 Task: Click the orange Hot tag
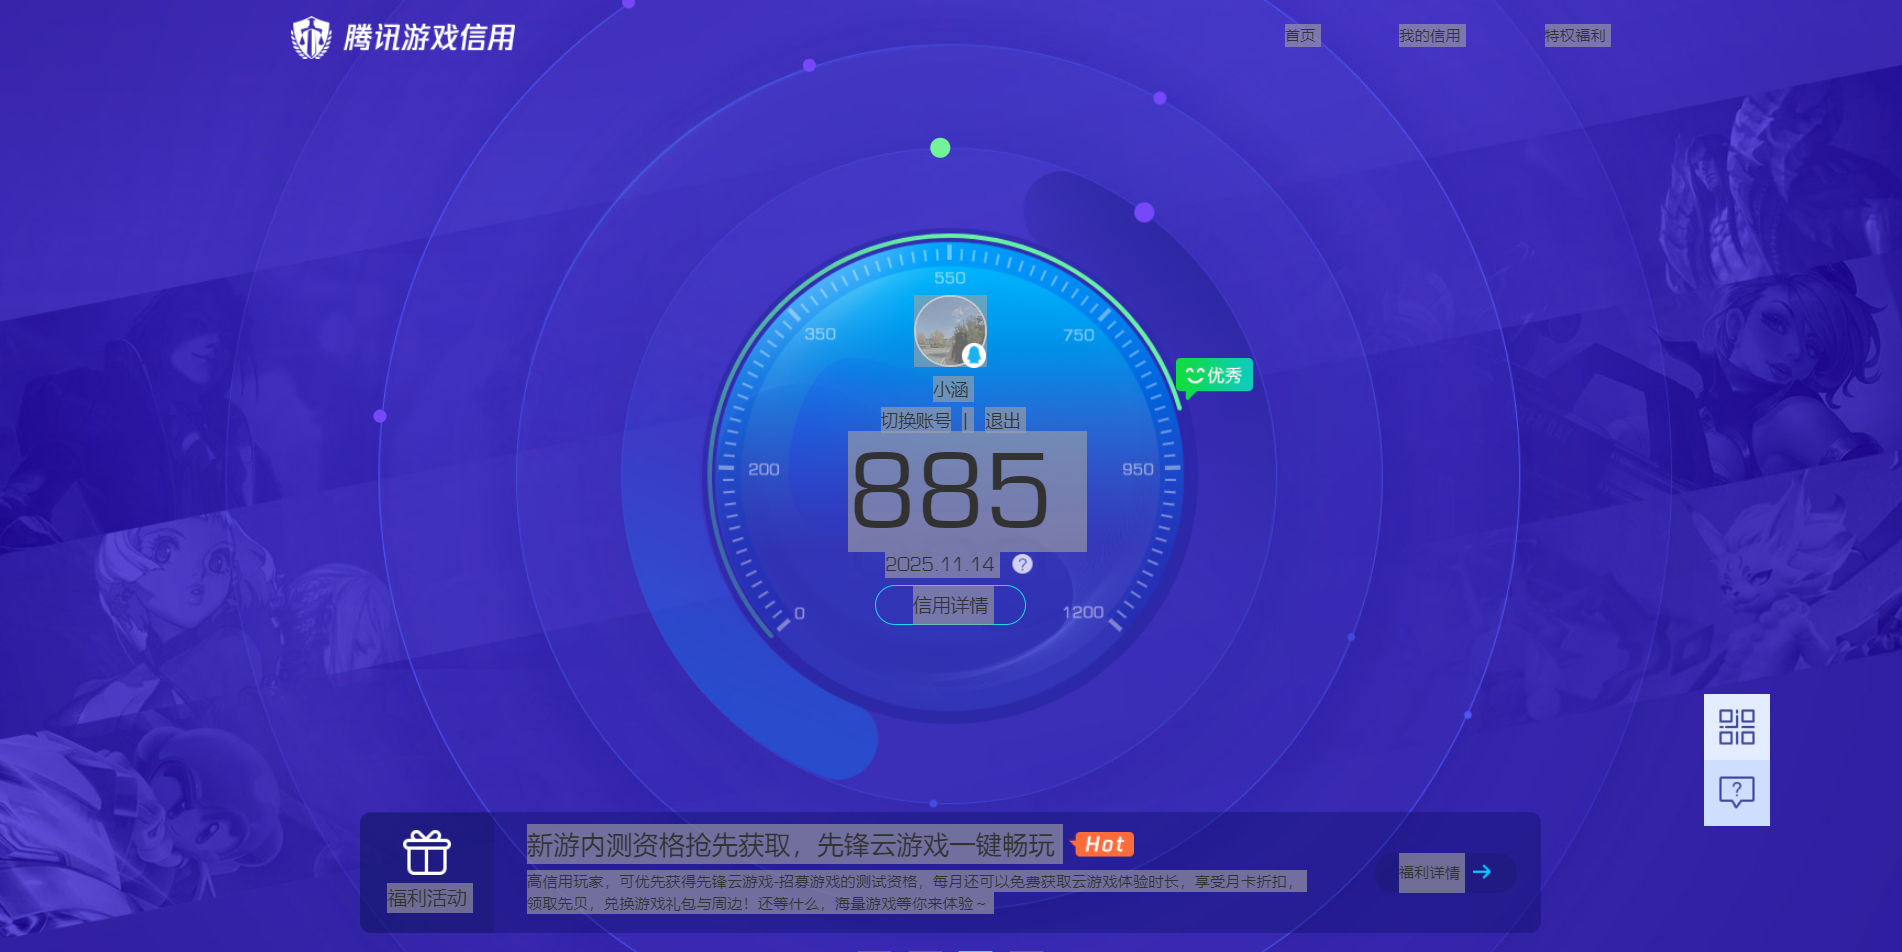click(1103, 844)
